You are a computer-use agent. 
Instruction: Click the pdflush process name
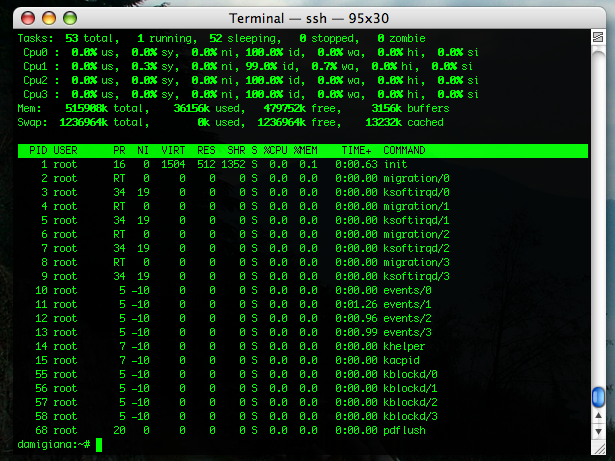pos(404,429)
